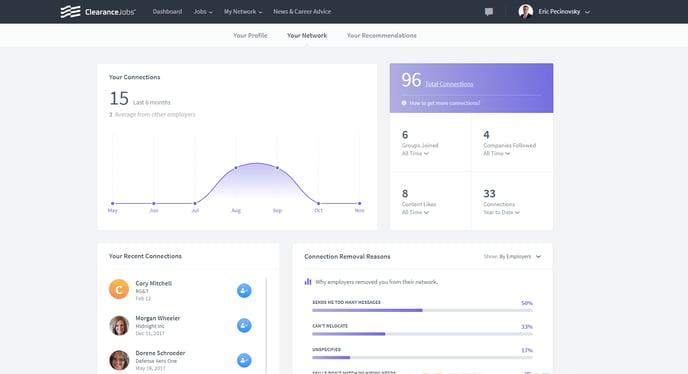Switch to the Your Network tab
Viewport: 688px width, 374px height.
[307, 36]
